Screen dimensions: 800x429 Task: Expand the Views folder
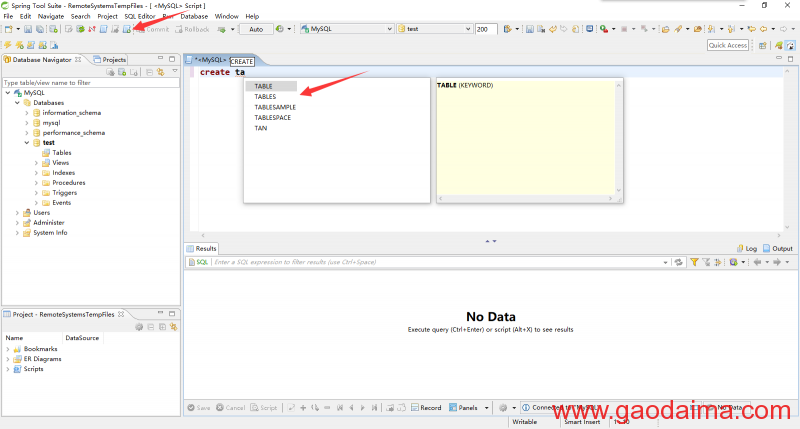[36, 163]
